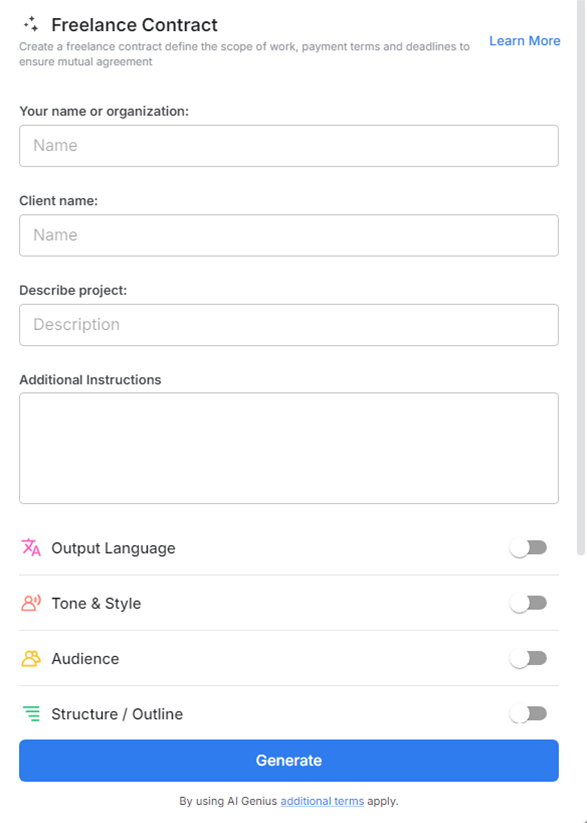Select the green outline-list icon for Structure
The image size is (587, 823).
pyautogui.click(x=29, y=714)
